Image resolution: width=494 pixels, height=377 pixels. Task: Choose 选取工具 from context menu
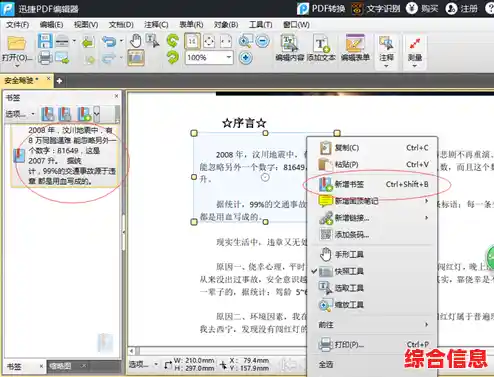point(373,288)
